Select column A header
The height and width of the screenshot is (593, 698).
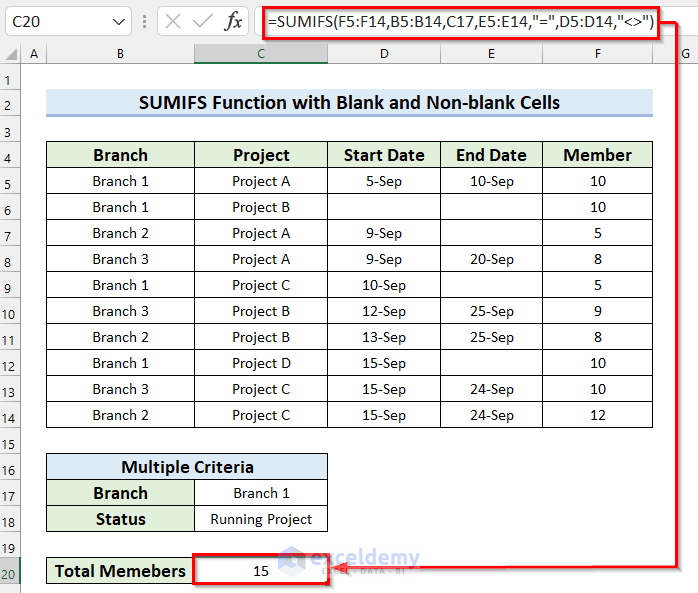pyautogui.click(x=34, y=54)
